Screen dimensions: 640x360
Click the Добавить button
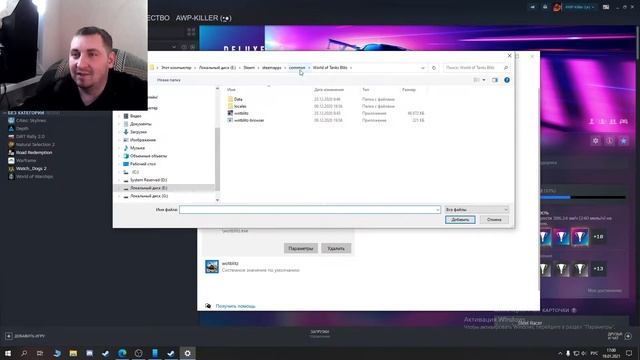pos(460,220)
